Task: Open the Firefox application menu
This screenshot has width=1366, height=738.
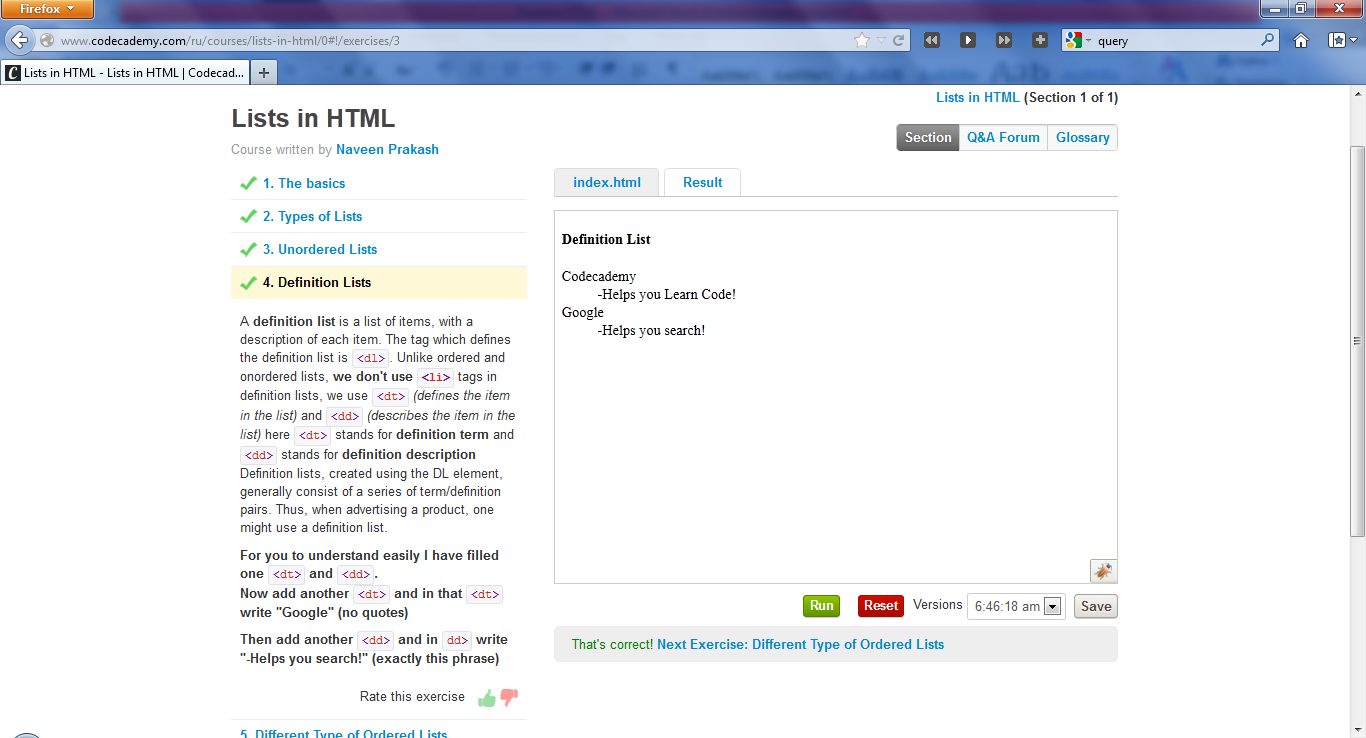Action: (x=47, y=9)
